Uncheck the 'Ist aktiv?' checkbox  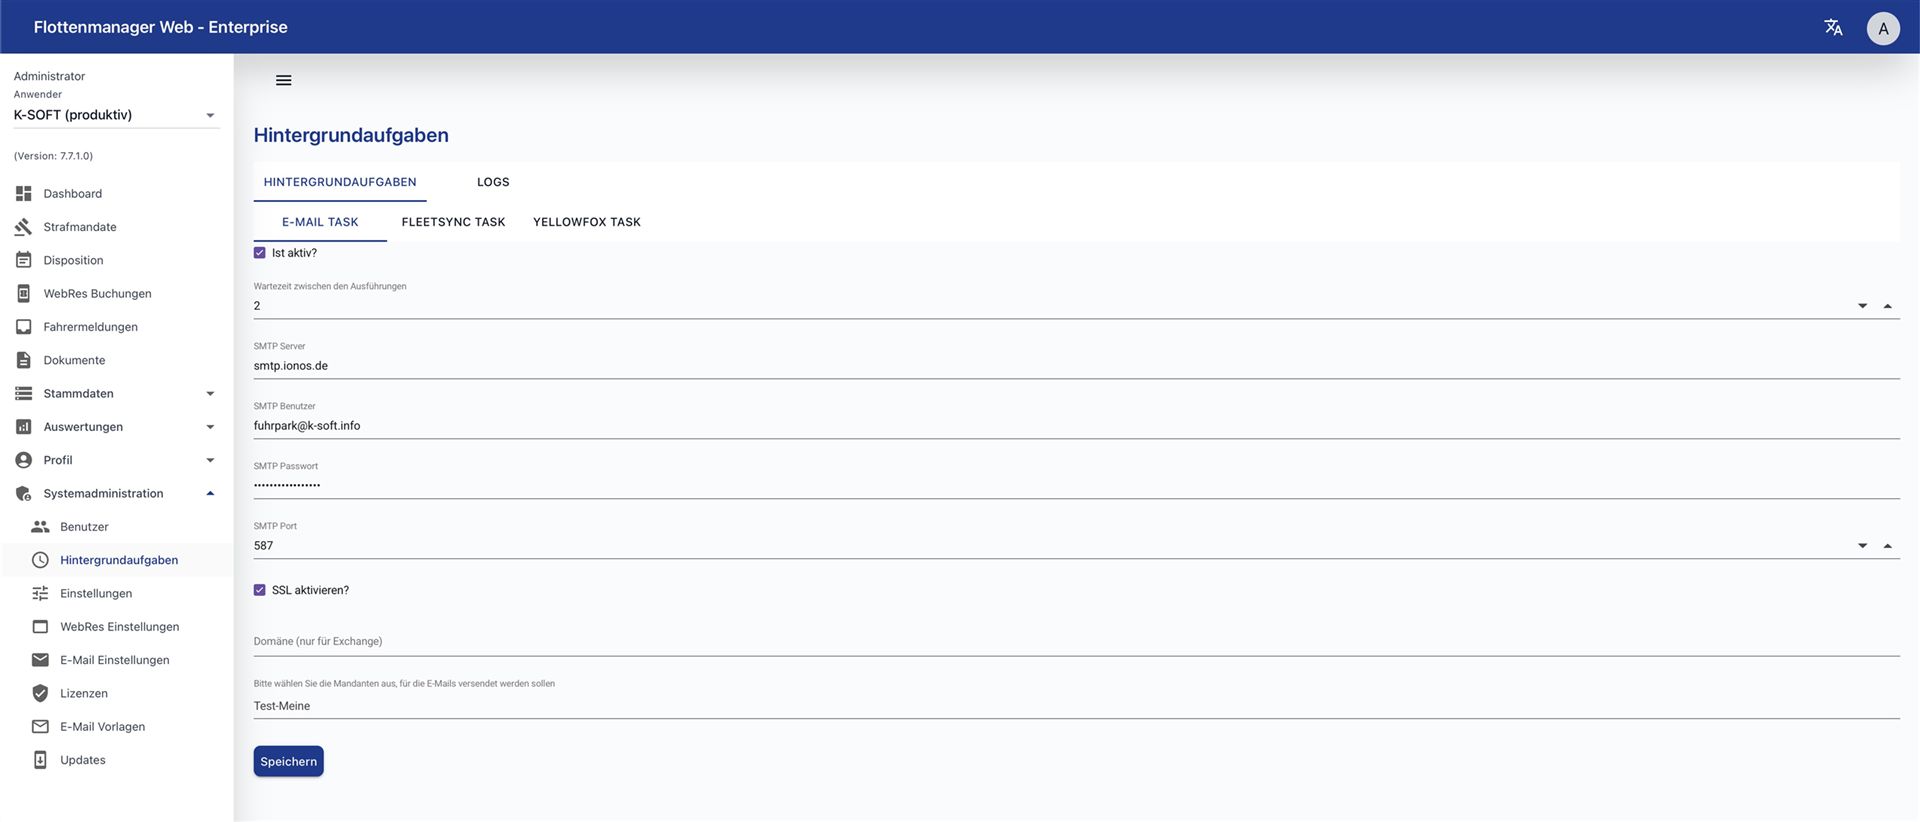tap(260, 253)
